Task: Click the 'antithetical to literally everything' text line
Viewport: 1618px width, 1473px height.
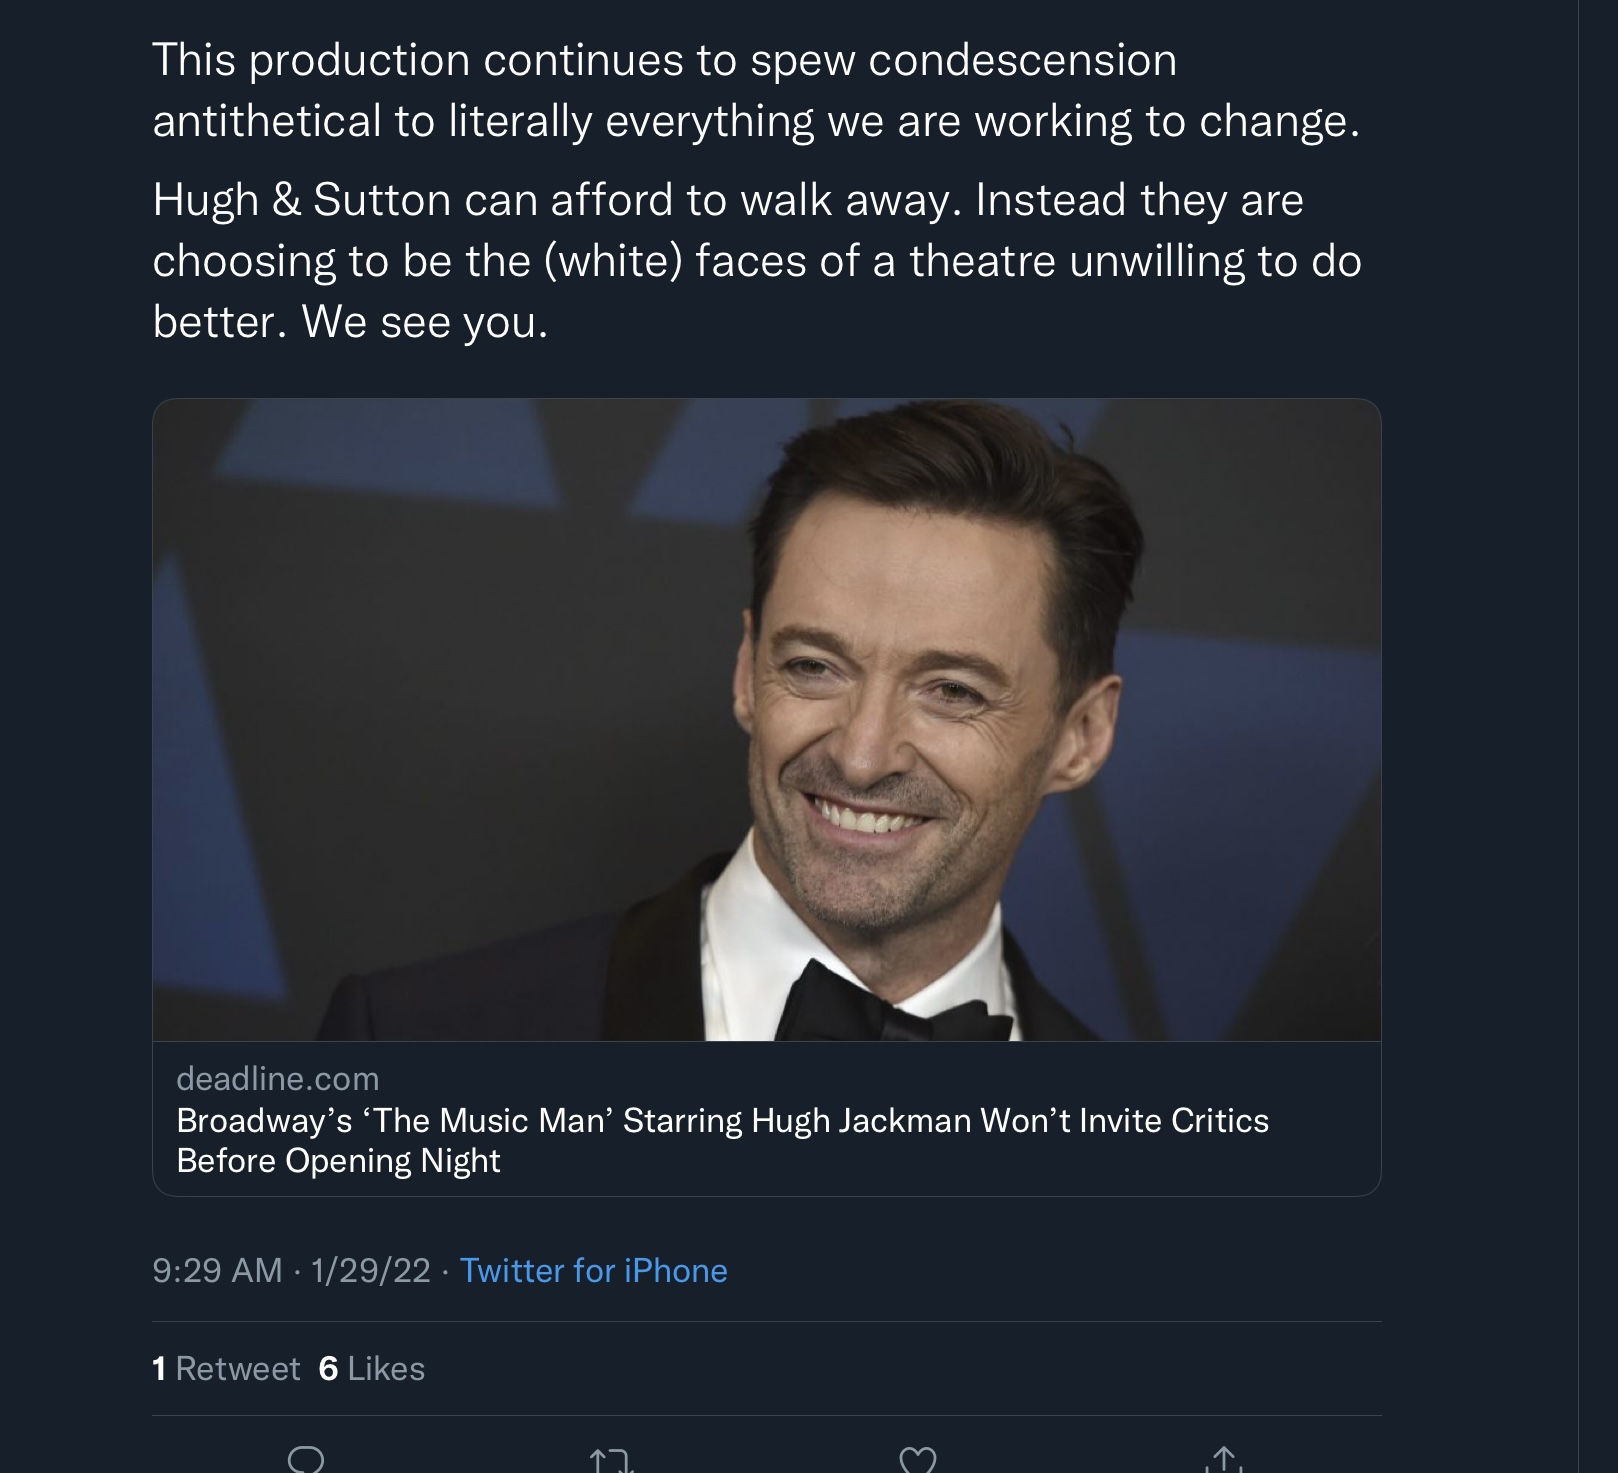Action: 756,121
